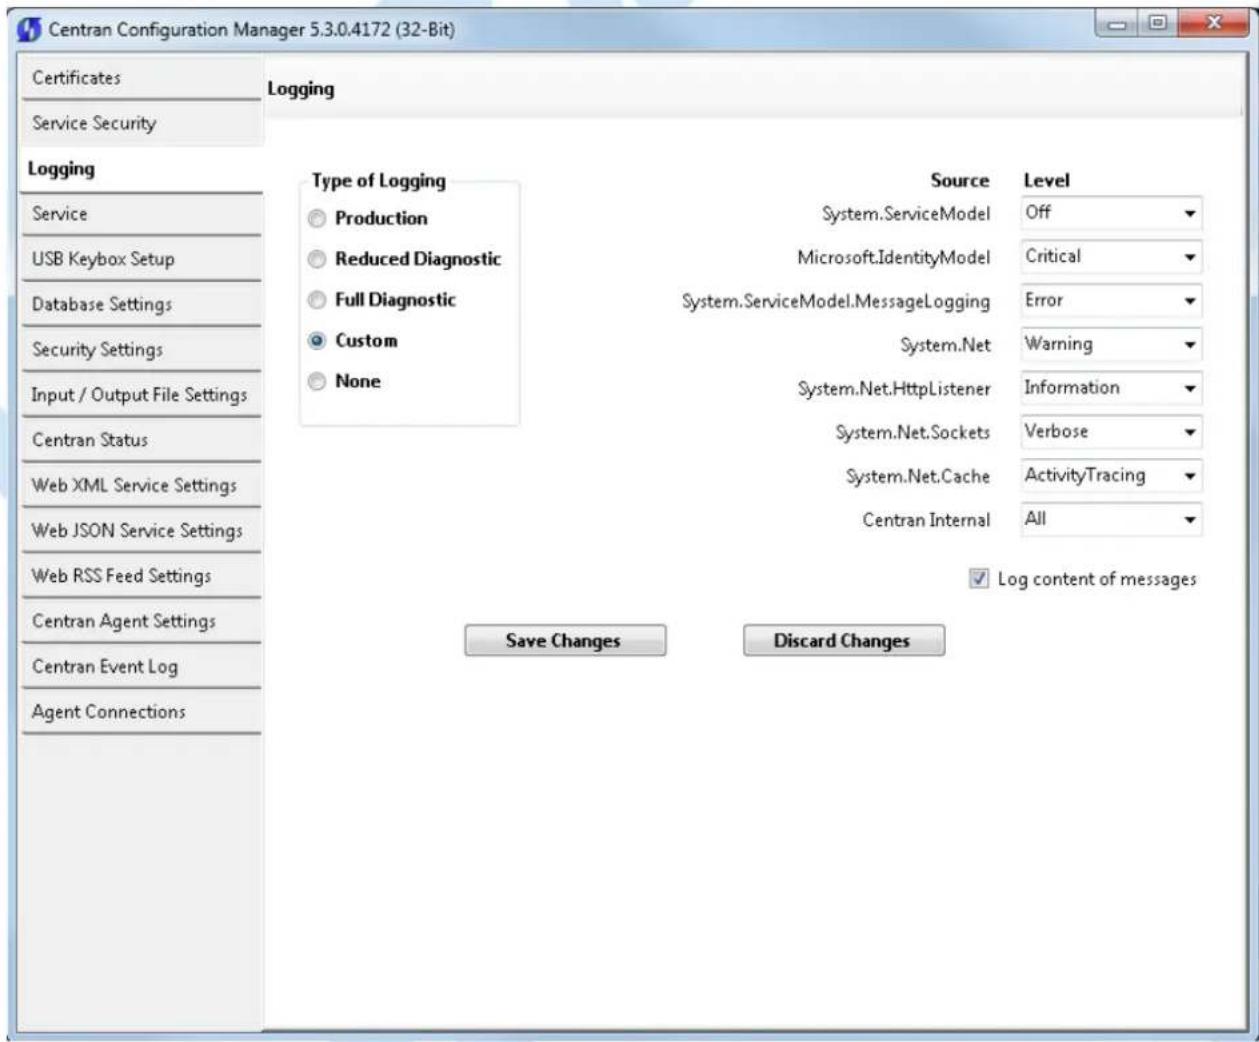Click the System.ServiceModel source label

(906, 213)
